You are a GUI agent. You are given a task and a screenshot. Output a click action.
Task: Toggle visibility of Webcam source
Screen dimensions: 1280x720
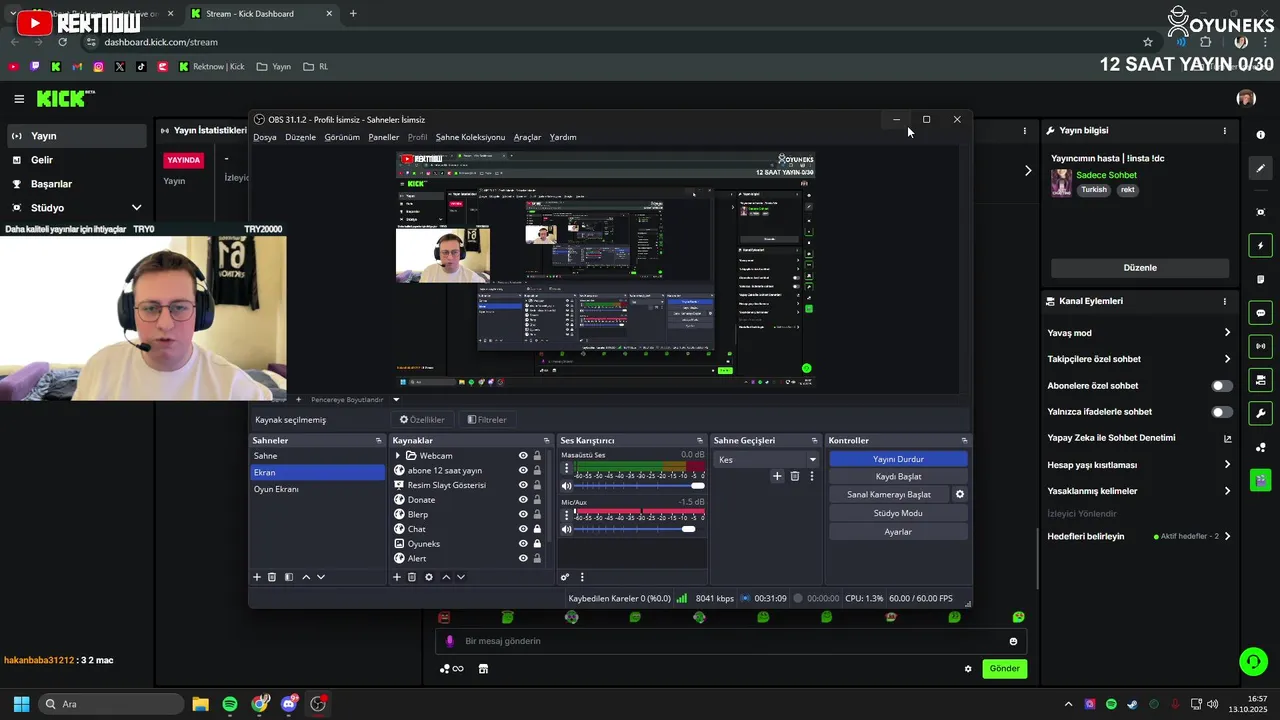pyautogui.click(x=523, y=456)
